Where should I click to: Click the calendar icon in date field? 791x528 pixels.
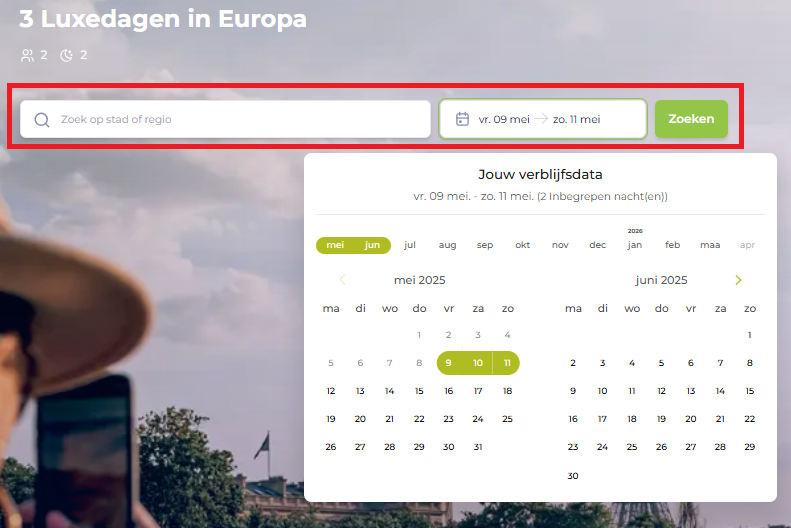coord(462,119)
